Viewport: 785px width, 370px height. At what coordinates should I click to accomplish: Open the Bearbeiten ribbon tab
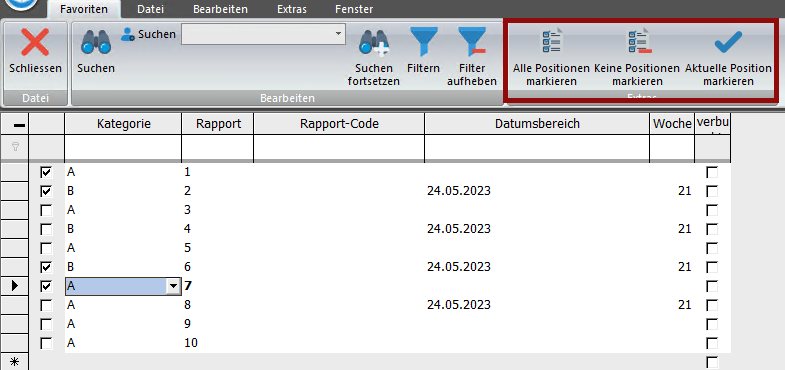[x=220, y=9]
